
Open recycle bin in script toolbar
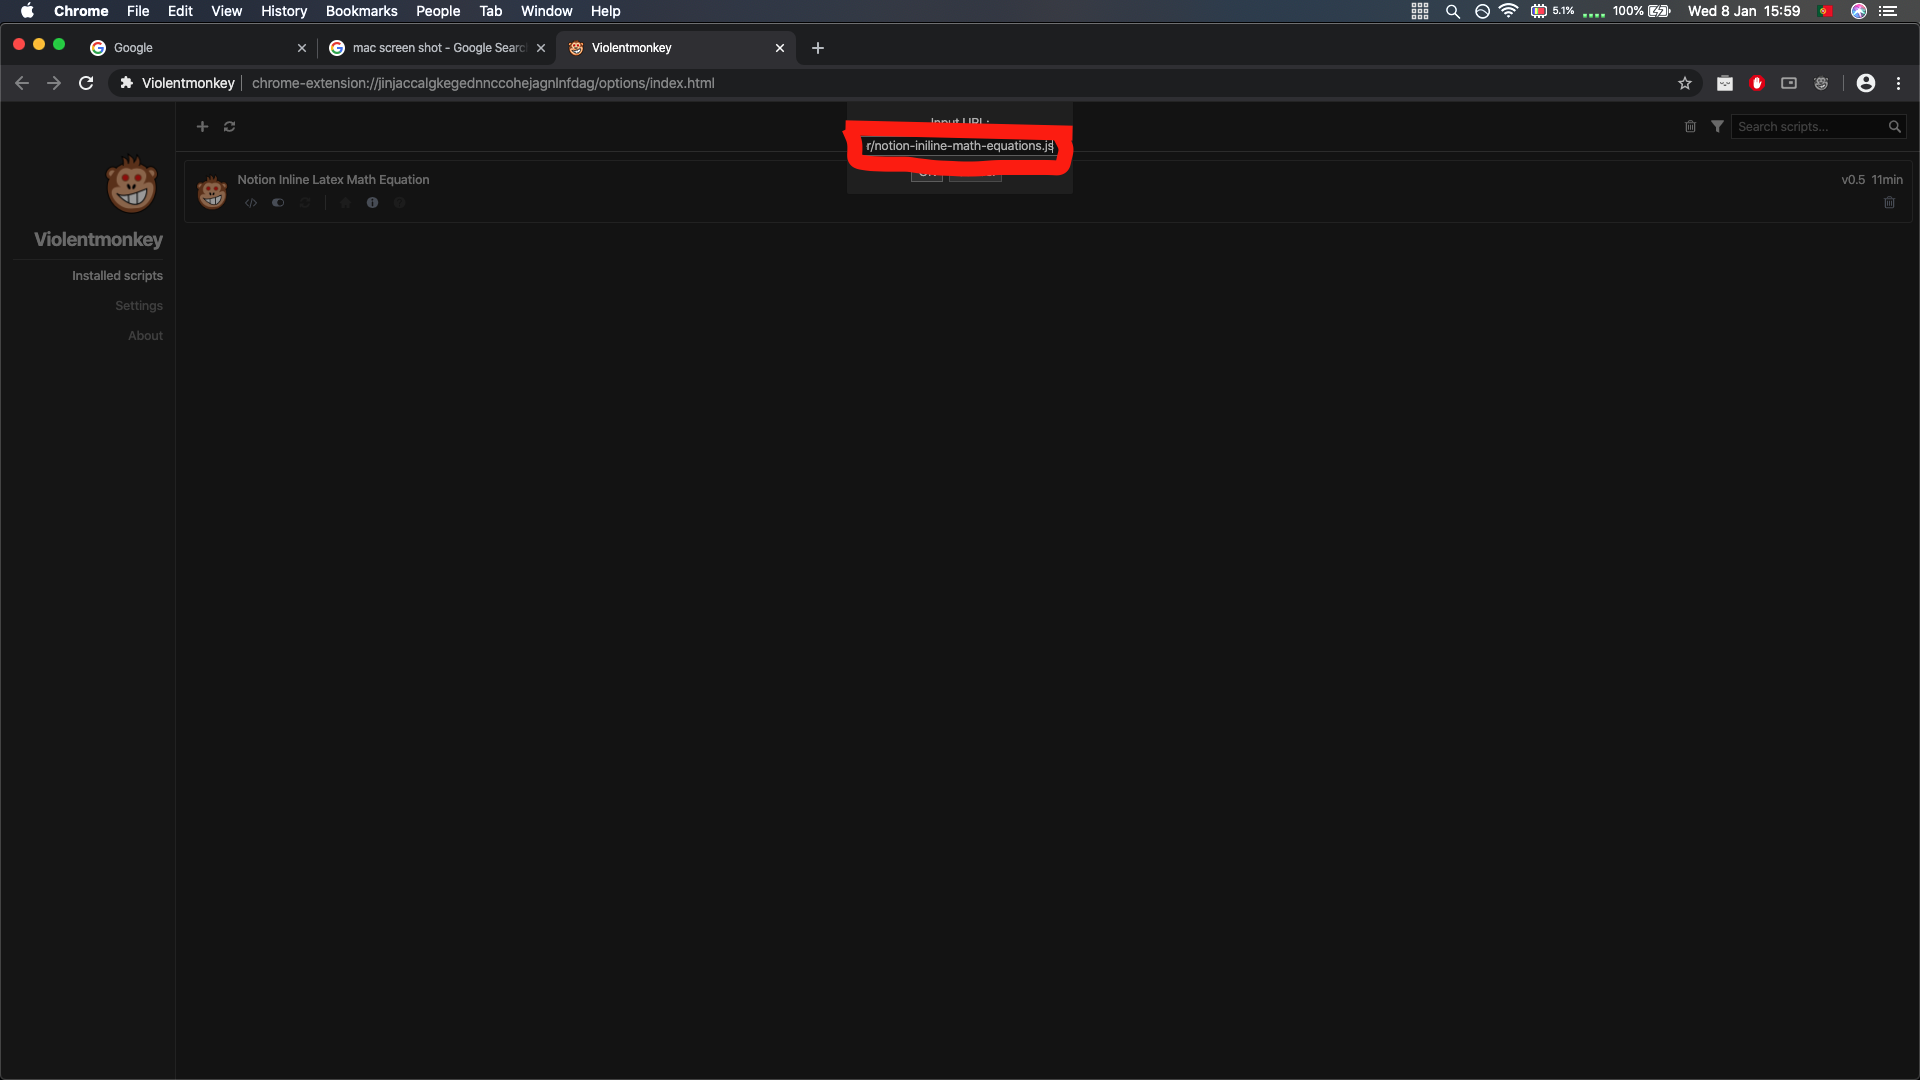[x=1690, y=127]
